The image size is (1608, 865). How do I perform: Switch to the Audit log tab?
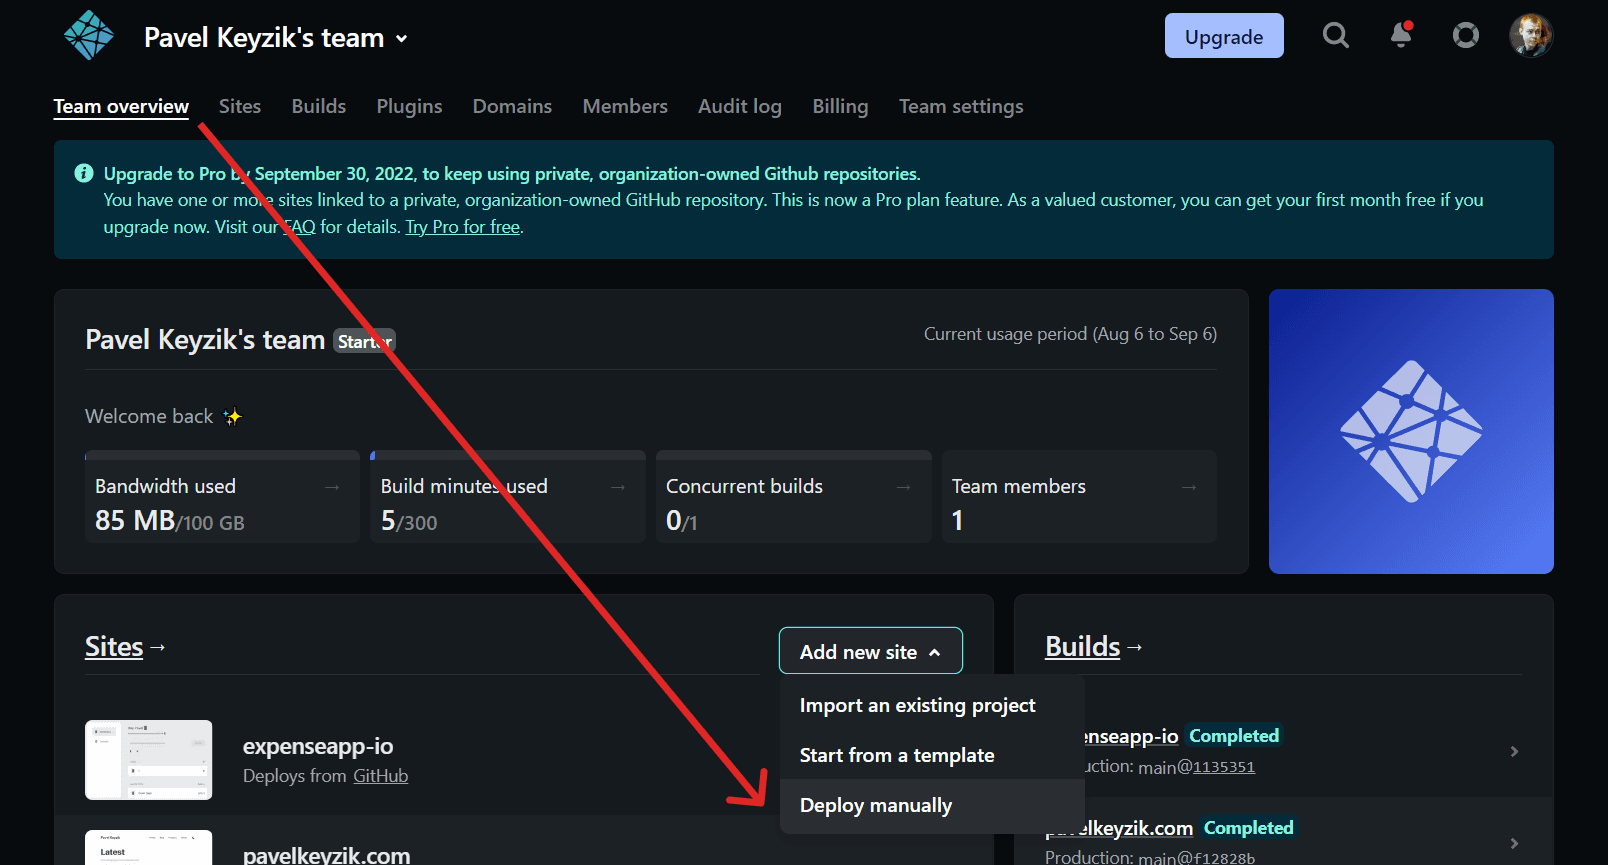[740, 106]
